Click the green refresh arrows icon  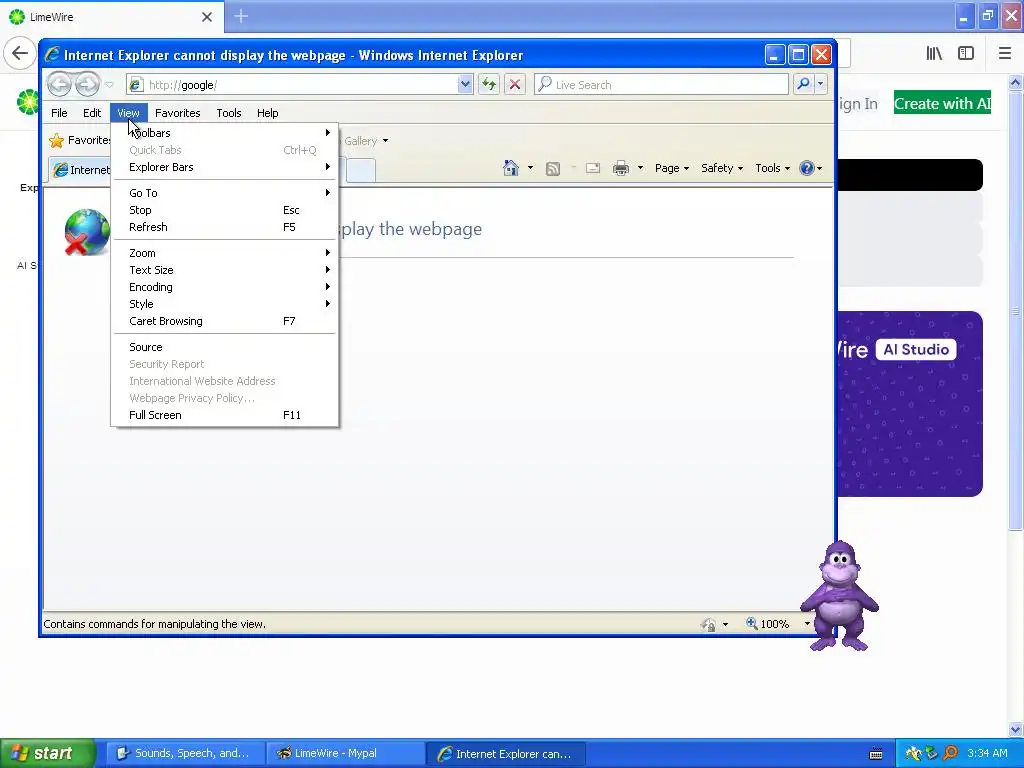point(488,84)
